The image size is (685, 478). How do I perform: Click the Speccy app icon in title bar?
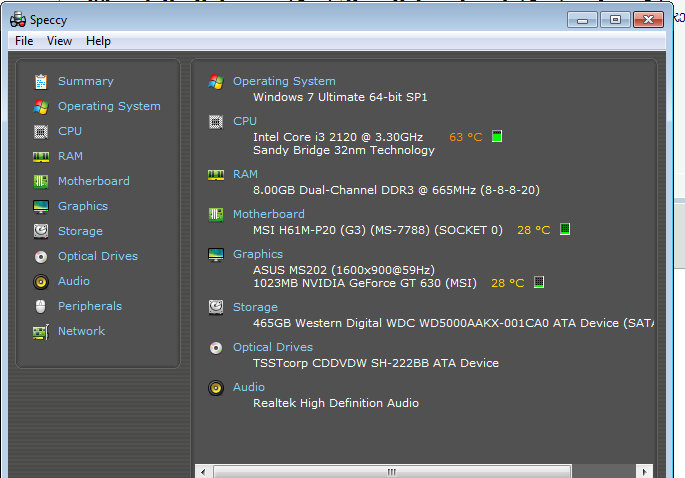(x=18, y=20)
